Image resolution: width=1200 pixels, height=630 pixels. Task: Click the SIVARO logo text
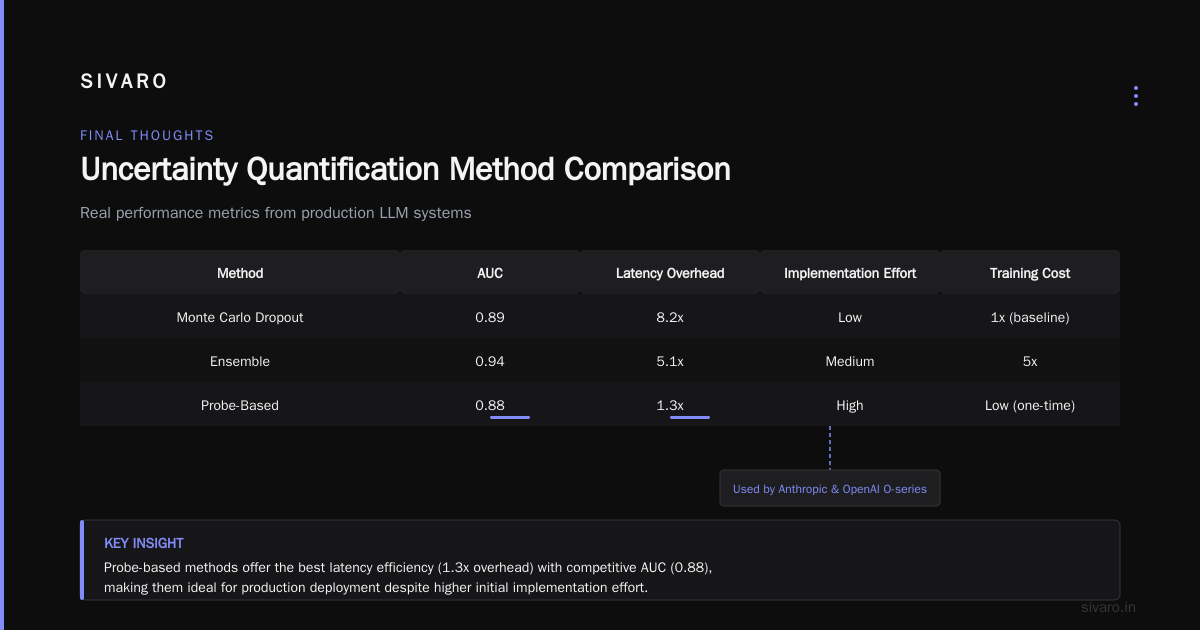click(124, 82)
